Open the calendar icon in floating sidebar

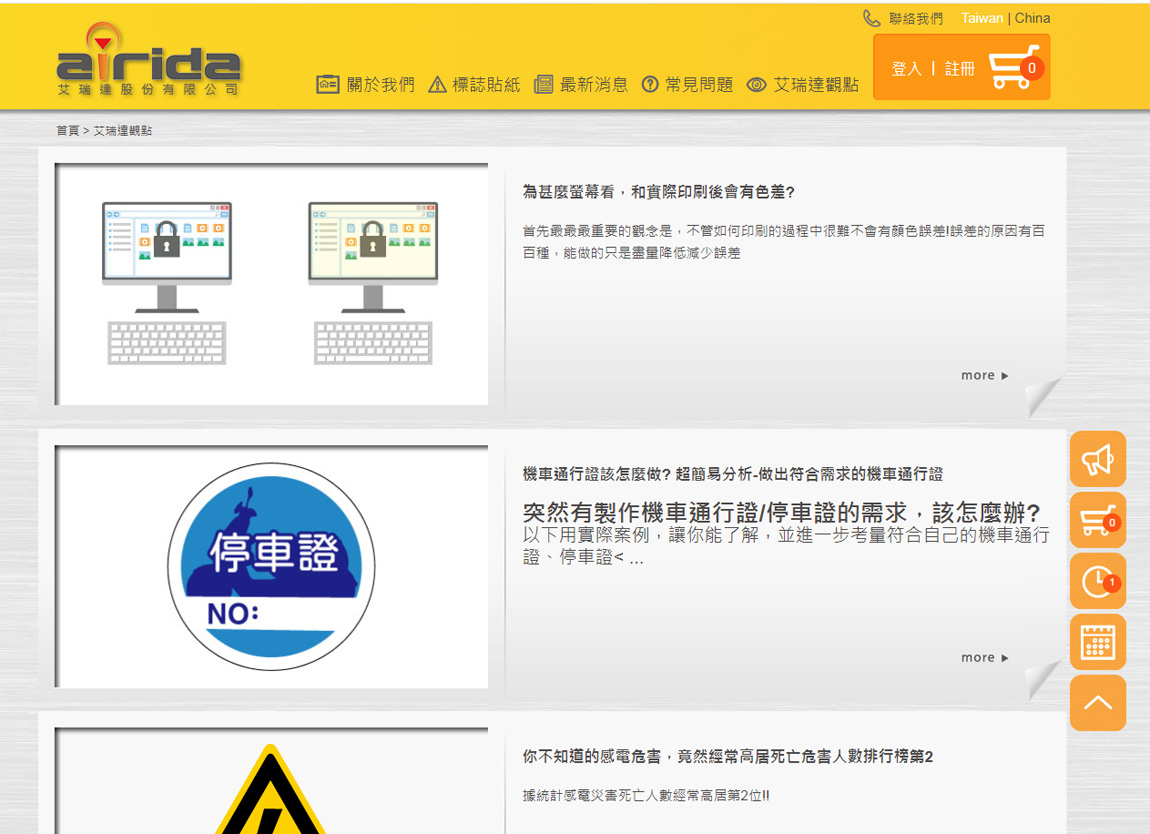[x=1097, y=642]
